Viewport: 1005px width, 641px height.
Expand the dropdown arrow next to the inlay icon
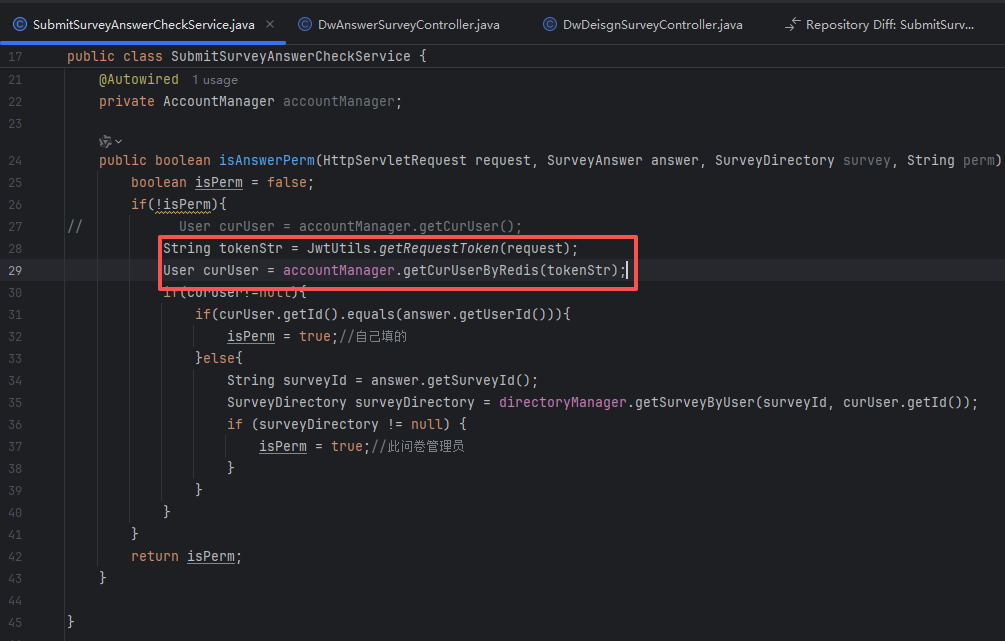119,141
